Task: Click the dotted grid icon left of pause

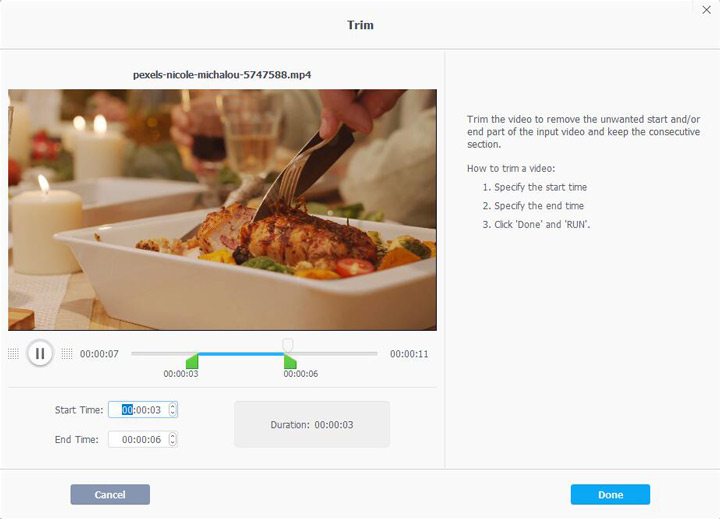Action: [13, 354]
